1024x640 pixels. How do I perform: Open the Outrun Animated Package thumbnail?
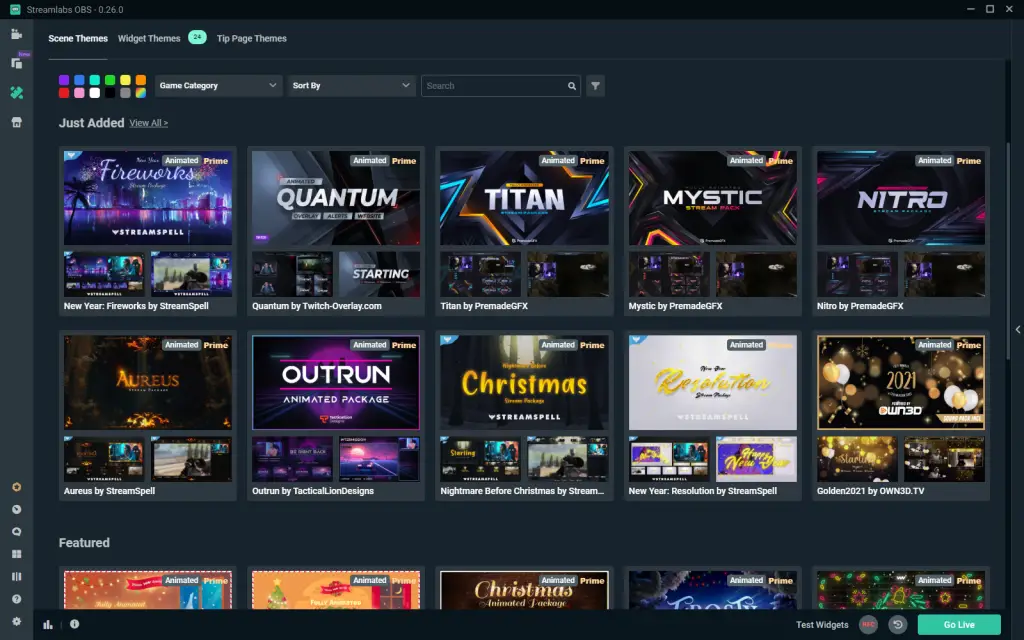click(x=336, y=382)
